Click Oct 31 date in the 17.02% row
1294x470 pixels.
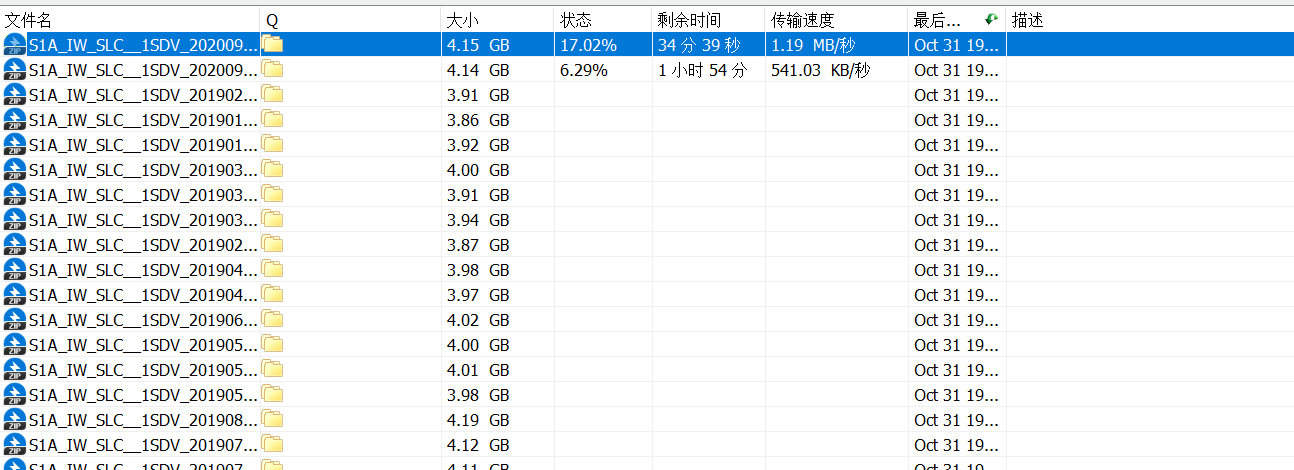957,44
